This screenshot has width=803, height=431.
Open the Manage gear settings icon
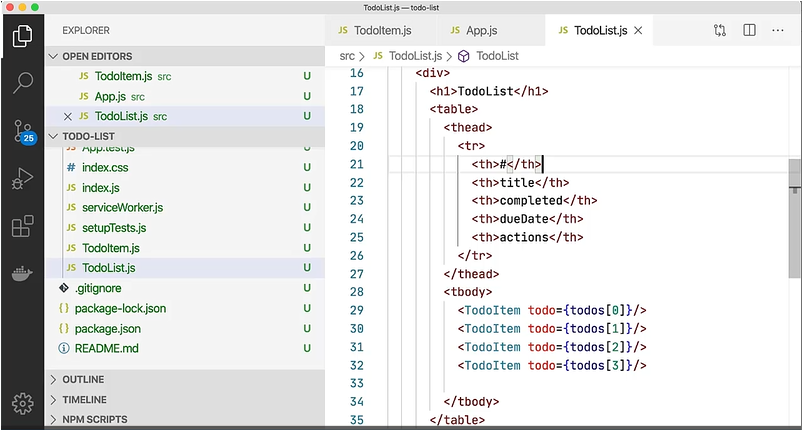(x=22, y=404)
